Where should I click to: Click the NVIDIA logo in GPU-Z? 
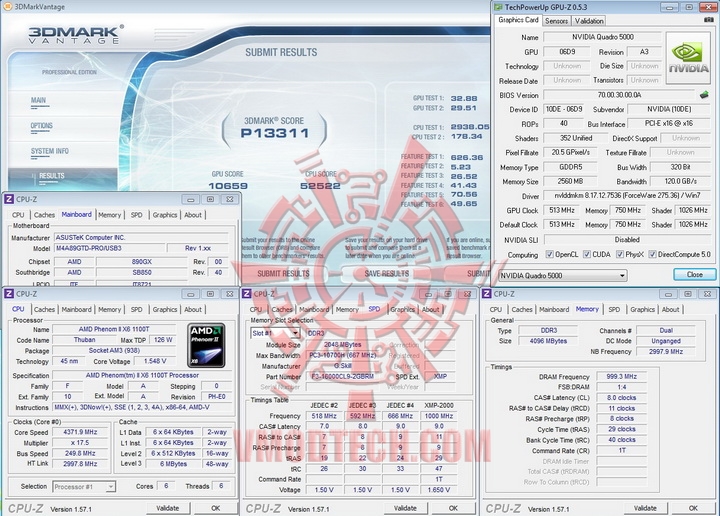(x=688, y=57)
